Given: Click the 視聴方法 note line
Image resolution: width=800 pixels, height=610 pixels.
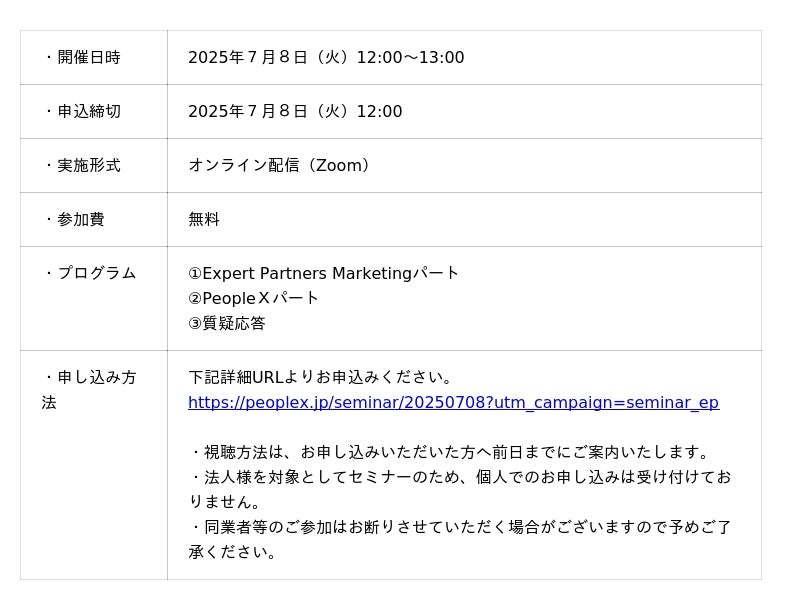Looking at the screenshot, I should point(451,453).
